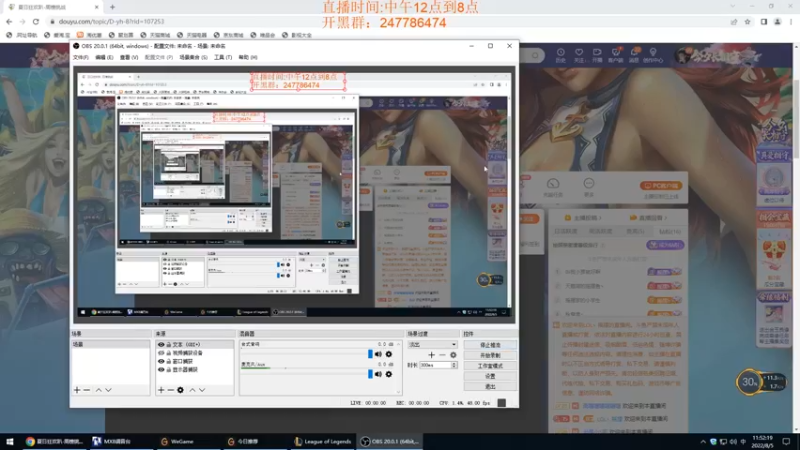Mute microphone/Aux speaker icon
This screenshot has height=450, width=800.
coord(378,374)
